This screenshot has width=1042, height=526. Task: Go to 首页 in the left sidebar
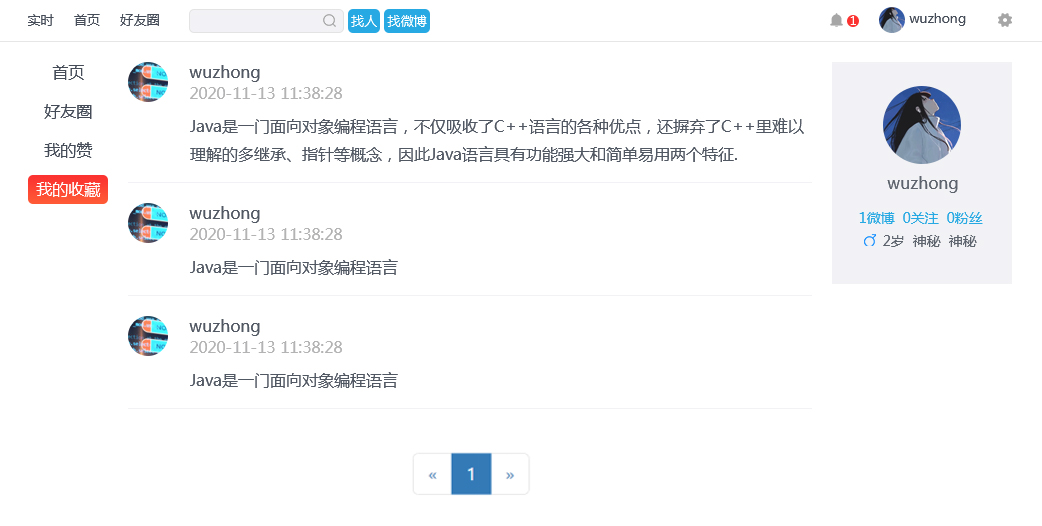pyautogui.click(x=68, y=72)
